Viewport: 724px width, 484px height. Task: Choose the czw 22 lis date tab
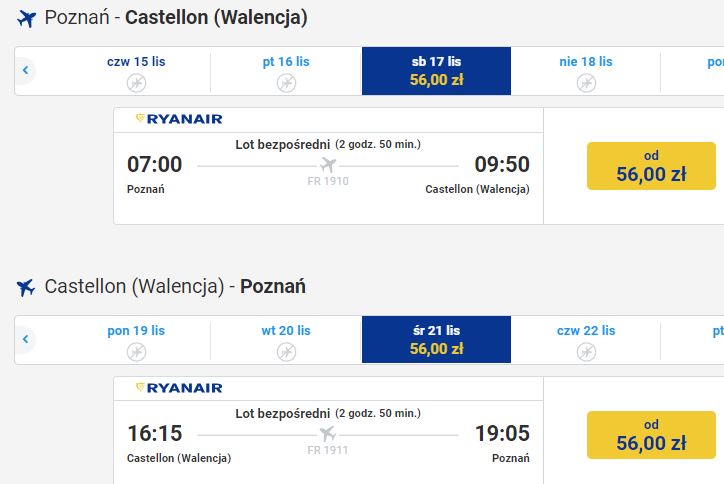(586, 340)
